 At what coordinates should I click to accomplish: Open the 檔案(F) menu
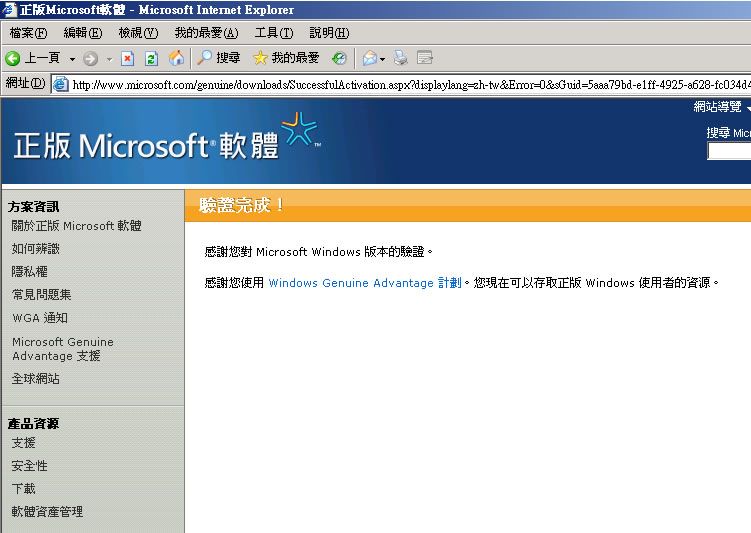point(28,33)
